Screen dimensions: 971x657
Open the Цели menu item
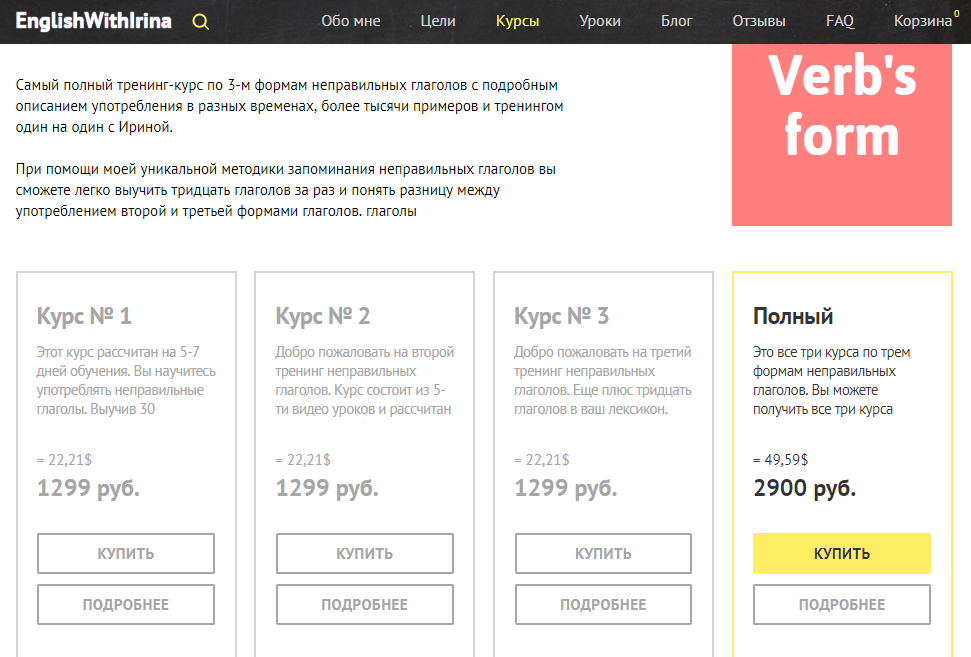[436, 20]
